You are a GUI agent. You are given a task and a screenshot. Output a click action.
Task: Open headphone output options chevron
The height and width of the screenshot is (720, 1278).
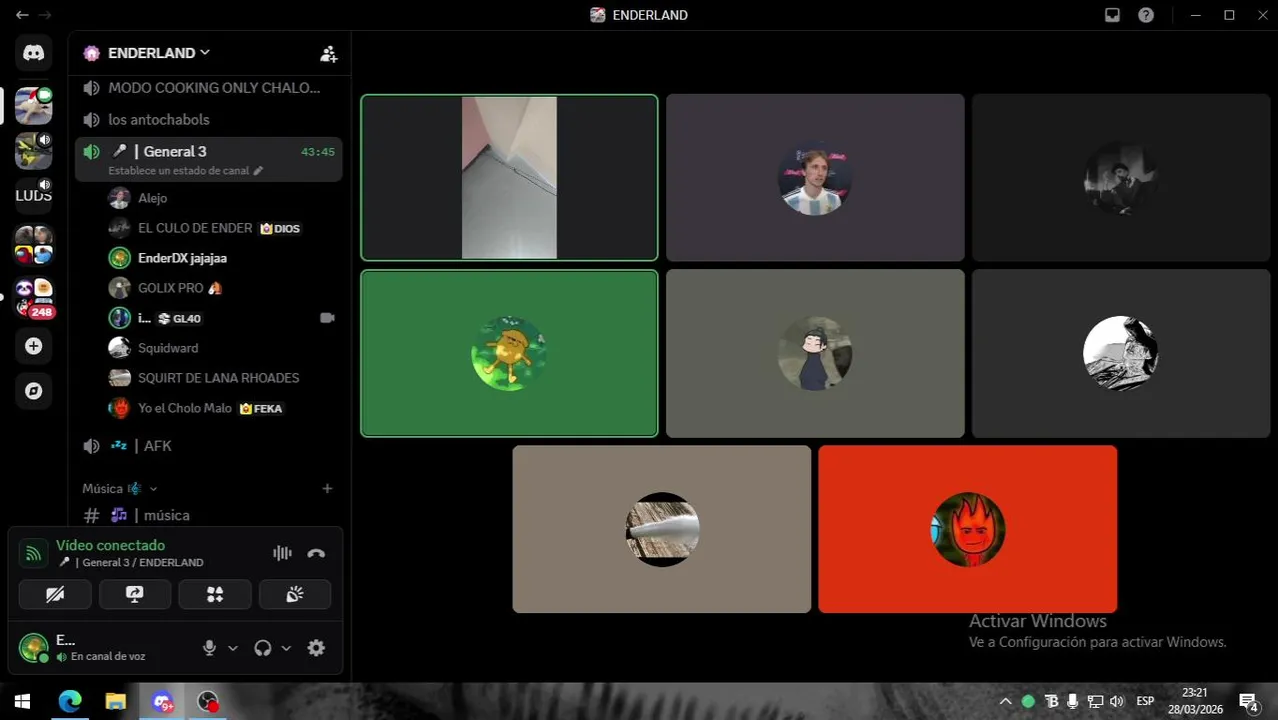(x=286, y=648)
